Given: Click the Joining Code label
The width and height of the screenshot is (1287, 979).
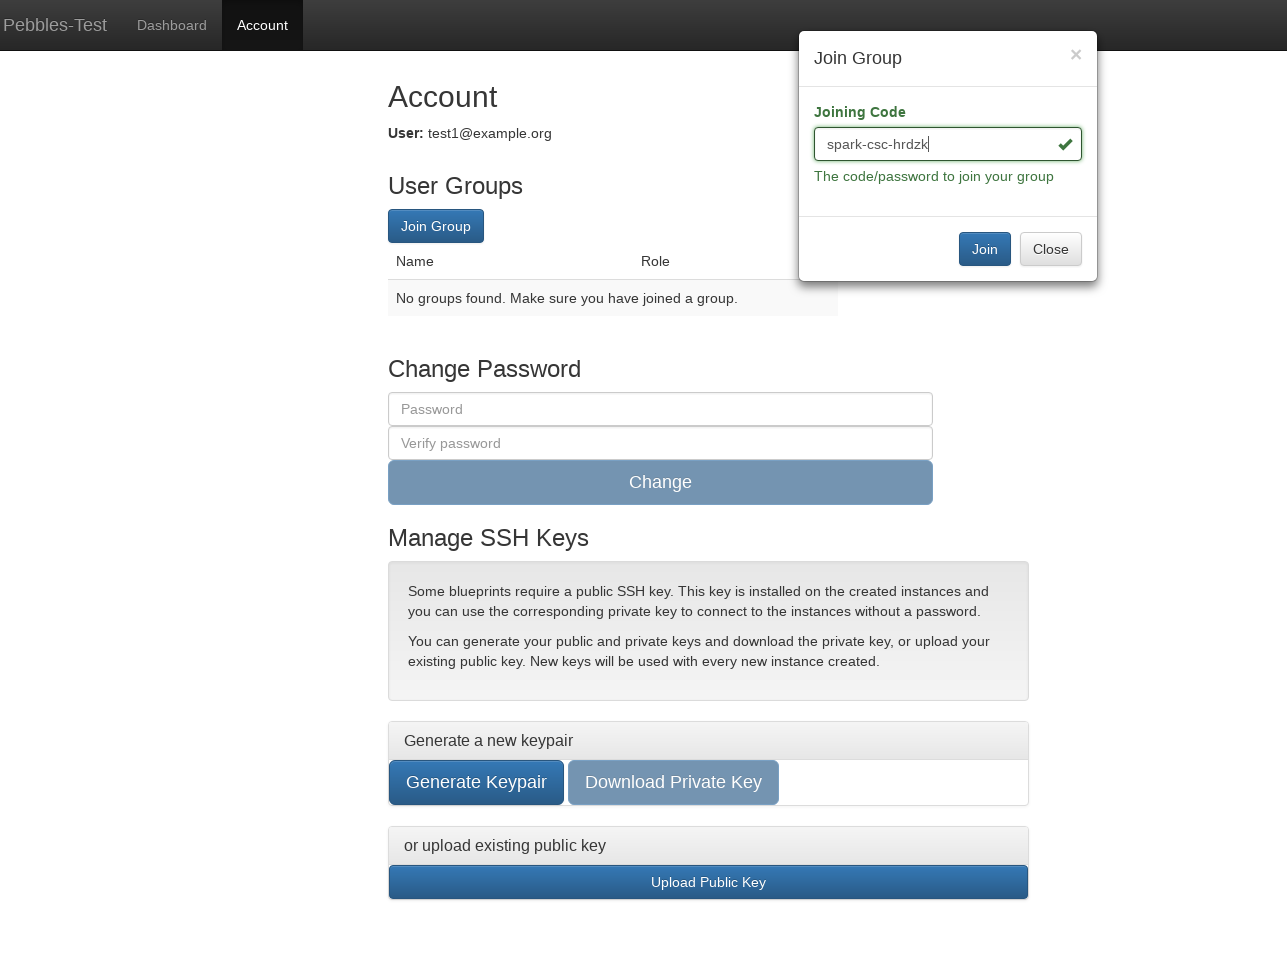Looking at the screenshot, I should coord(860,112).
